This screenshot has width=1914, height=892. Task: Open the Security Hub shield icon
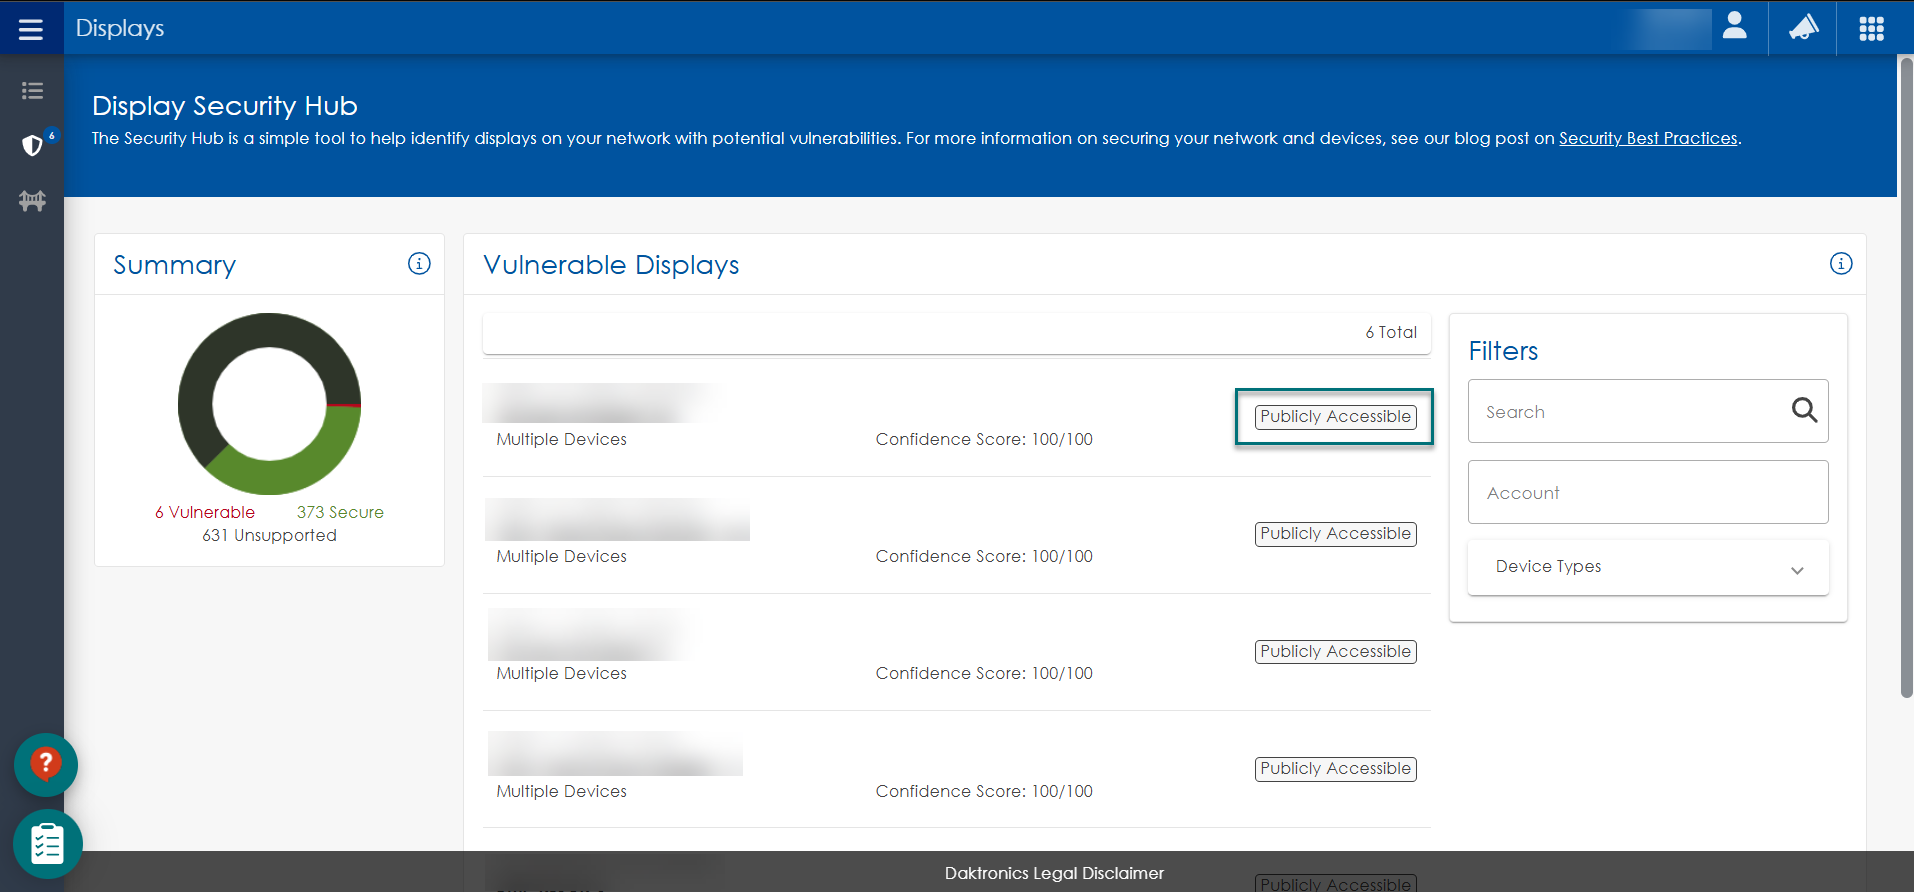[x=33, y=146]
